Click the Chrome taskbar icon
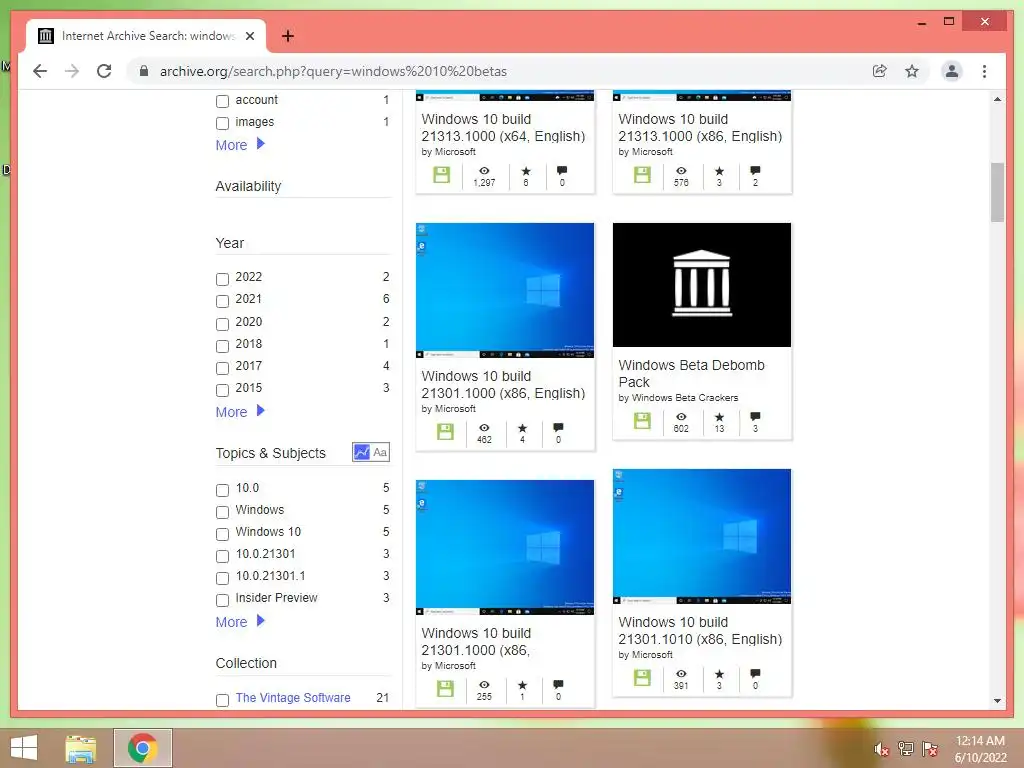The image size is (1024, 768). coord(142,748)
